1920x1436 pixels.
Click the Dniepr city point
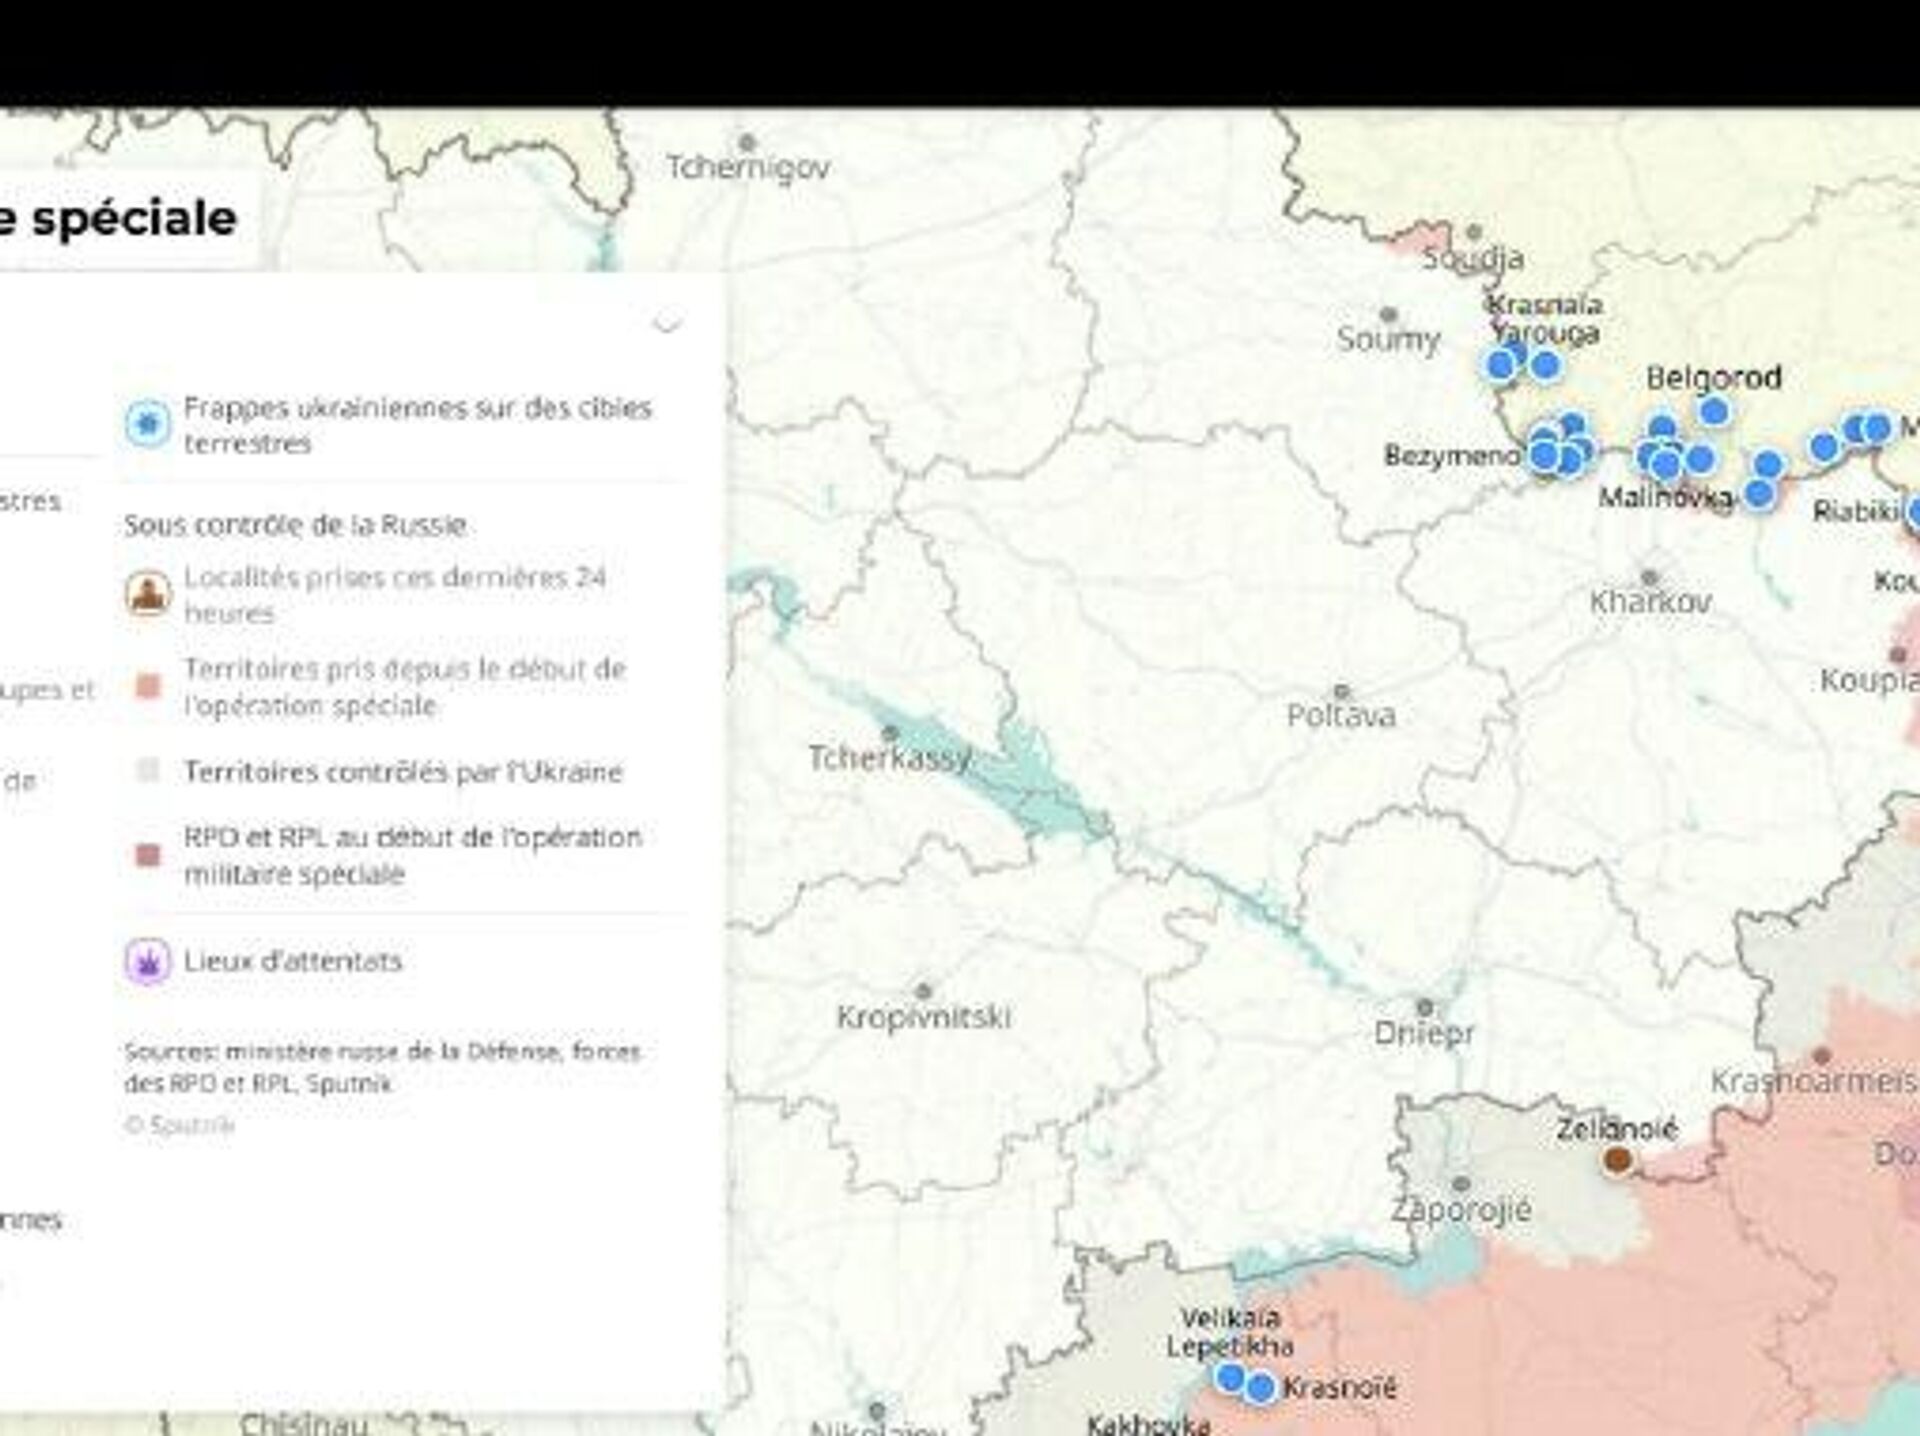1424,1007
